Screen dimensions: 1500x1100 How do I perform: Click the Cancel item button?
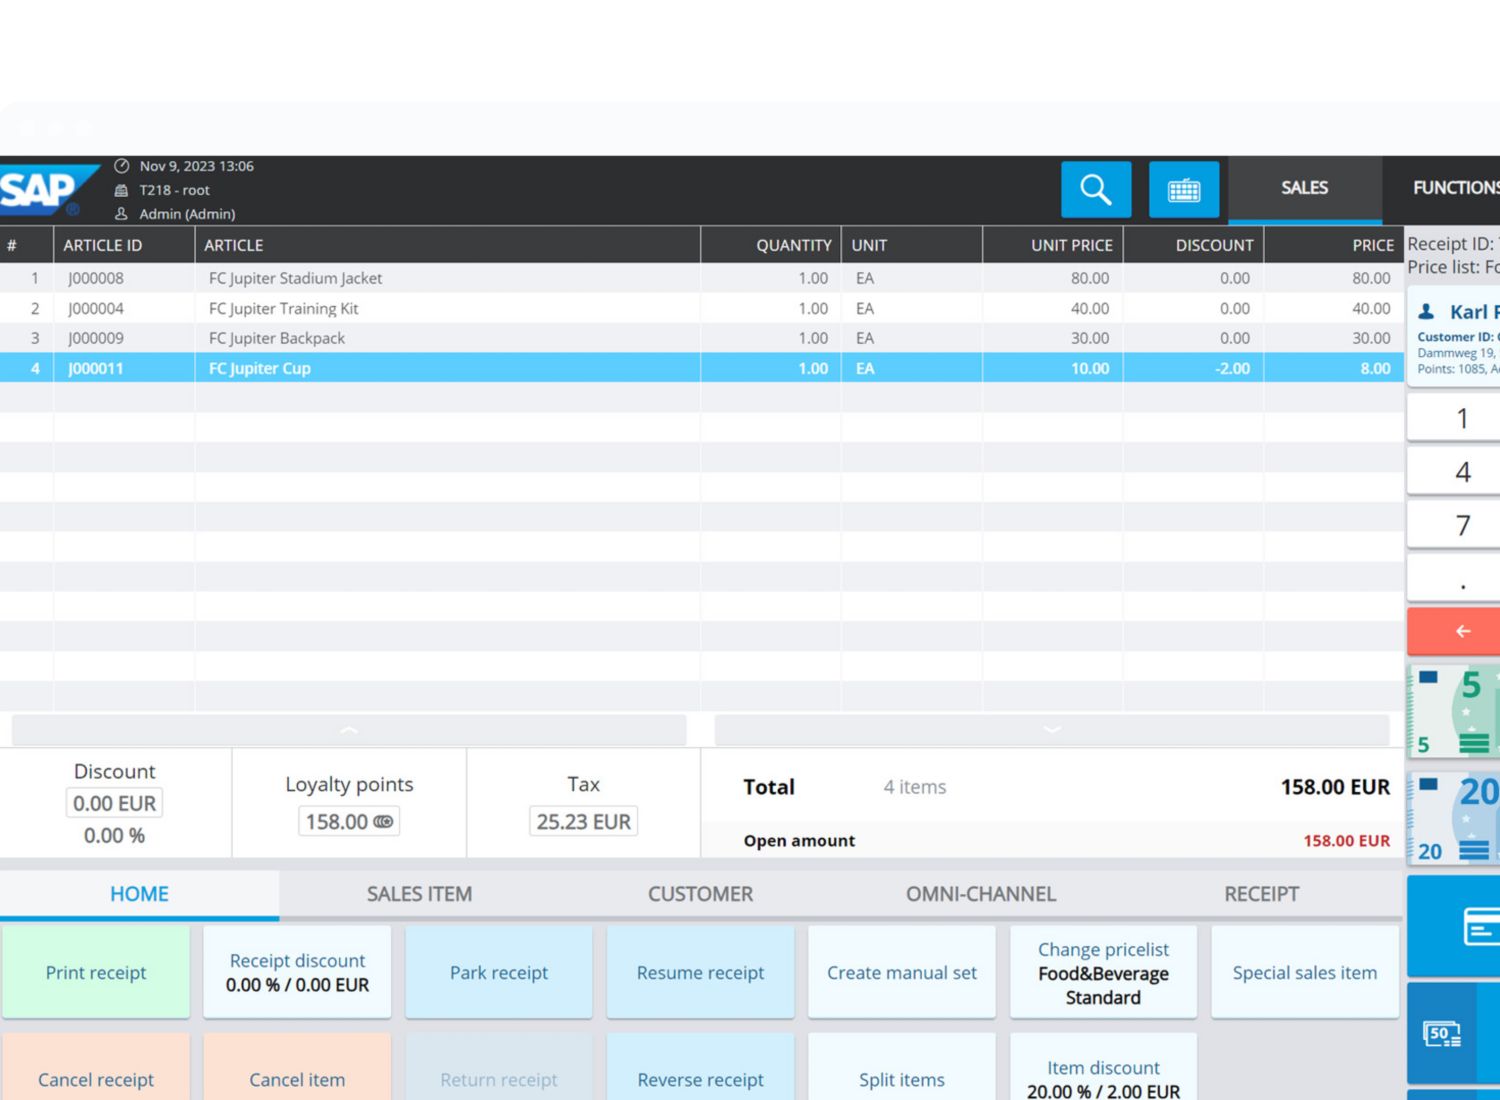[297, 1078]
